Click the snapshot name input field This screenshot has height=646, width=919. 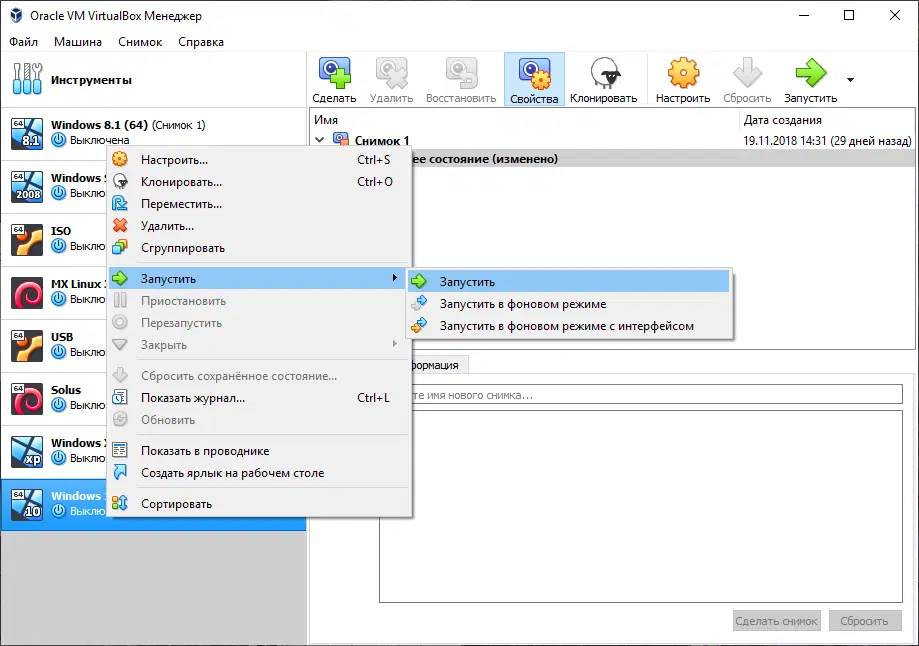click(x=656, y=395)
